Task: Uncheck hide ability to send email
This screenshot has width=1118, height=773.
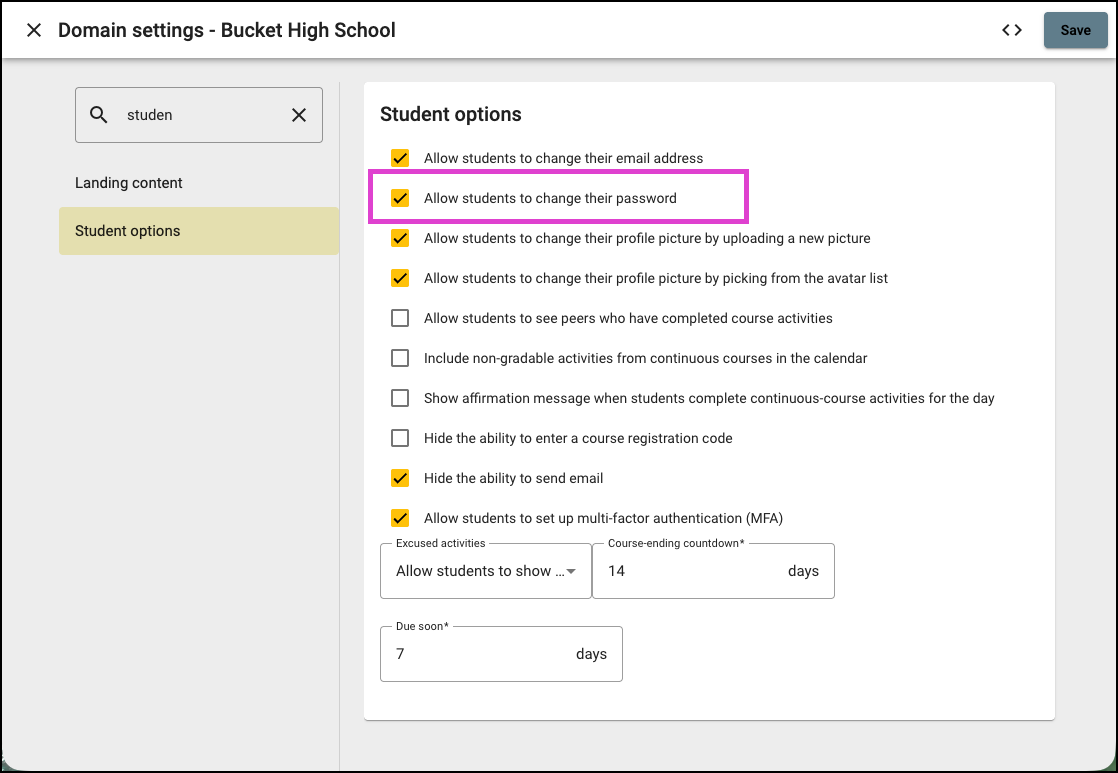Action: 400,478
